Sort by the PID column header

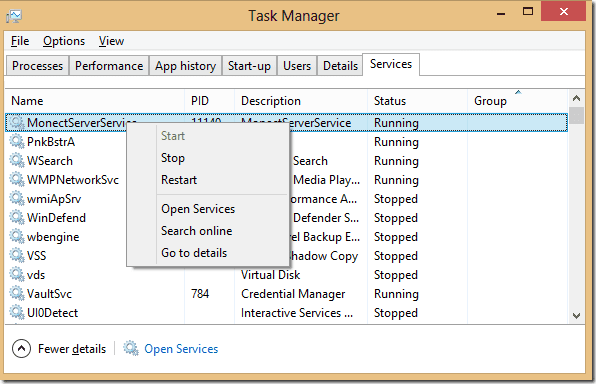coord(209,101)
